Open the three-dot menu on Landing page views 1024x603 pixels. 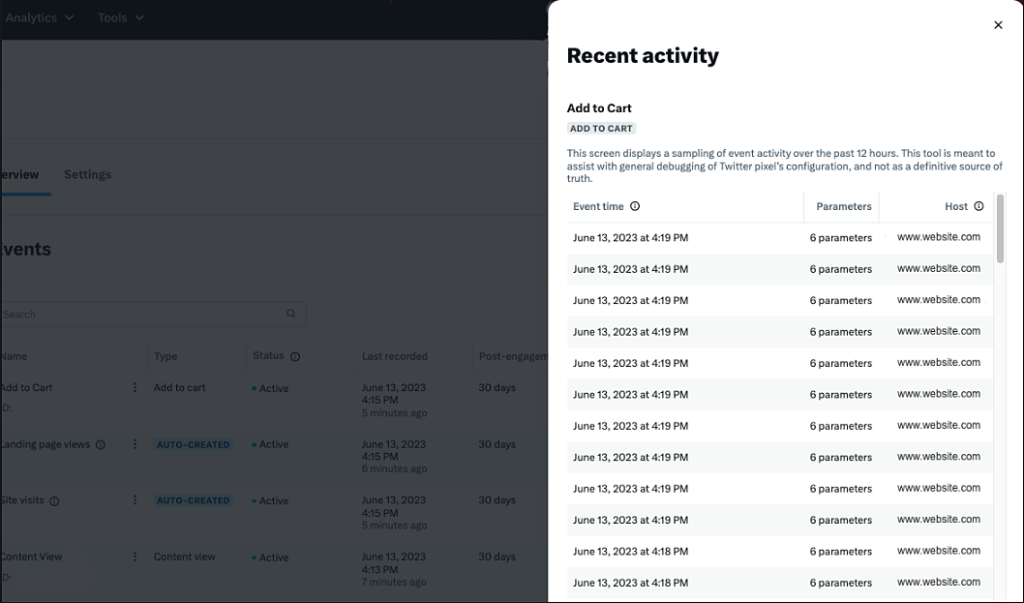(x=135, y=444)
